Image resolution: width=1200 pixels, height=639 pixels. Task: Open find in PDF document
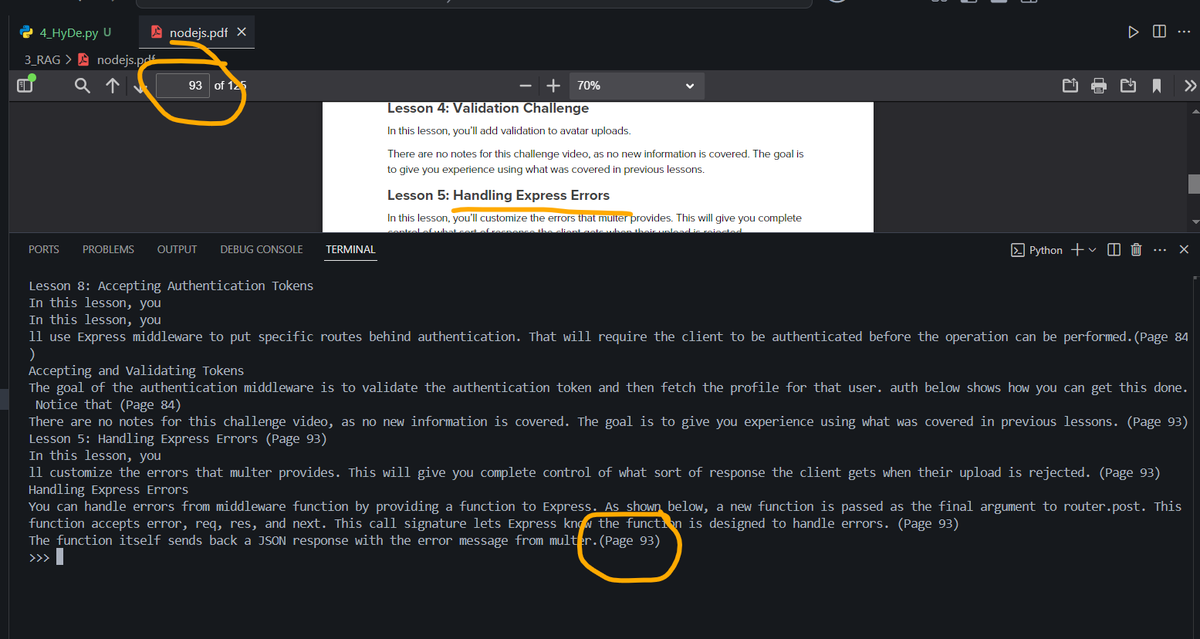tap(83, 86)
